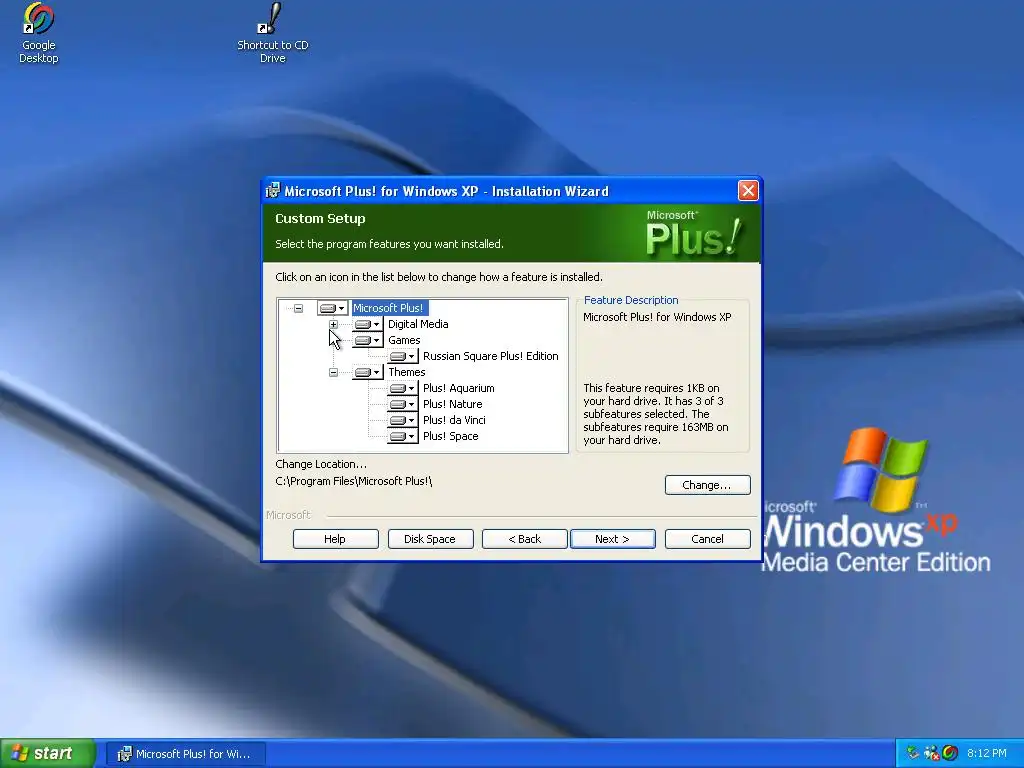Click the installer icon in title bar

point(273,191)
